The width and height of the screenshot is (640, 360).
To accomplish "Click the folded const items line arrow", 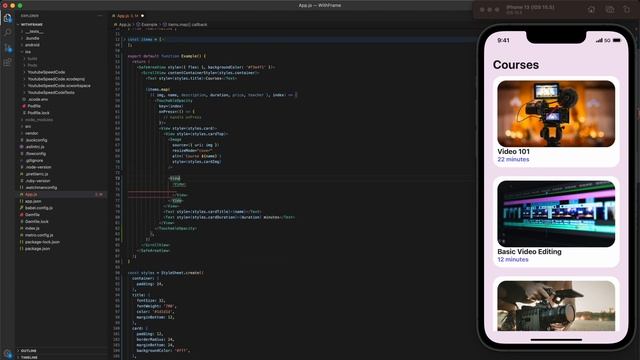I will point(124,40).
